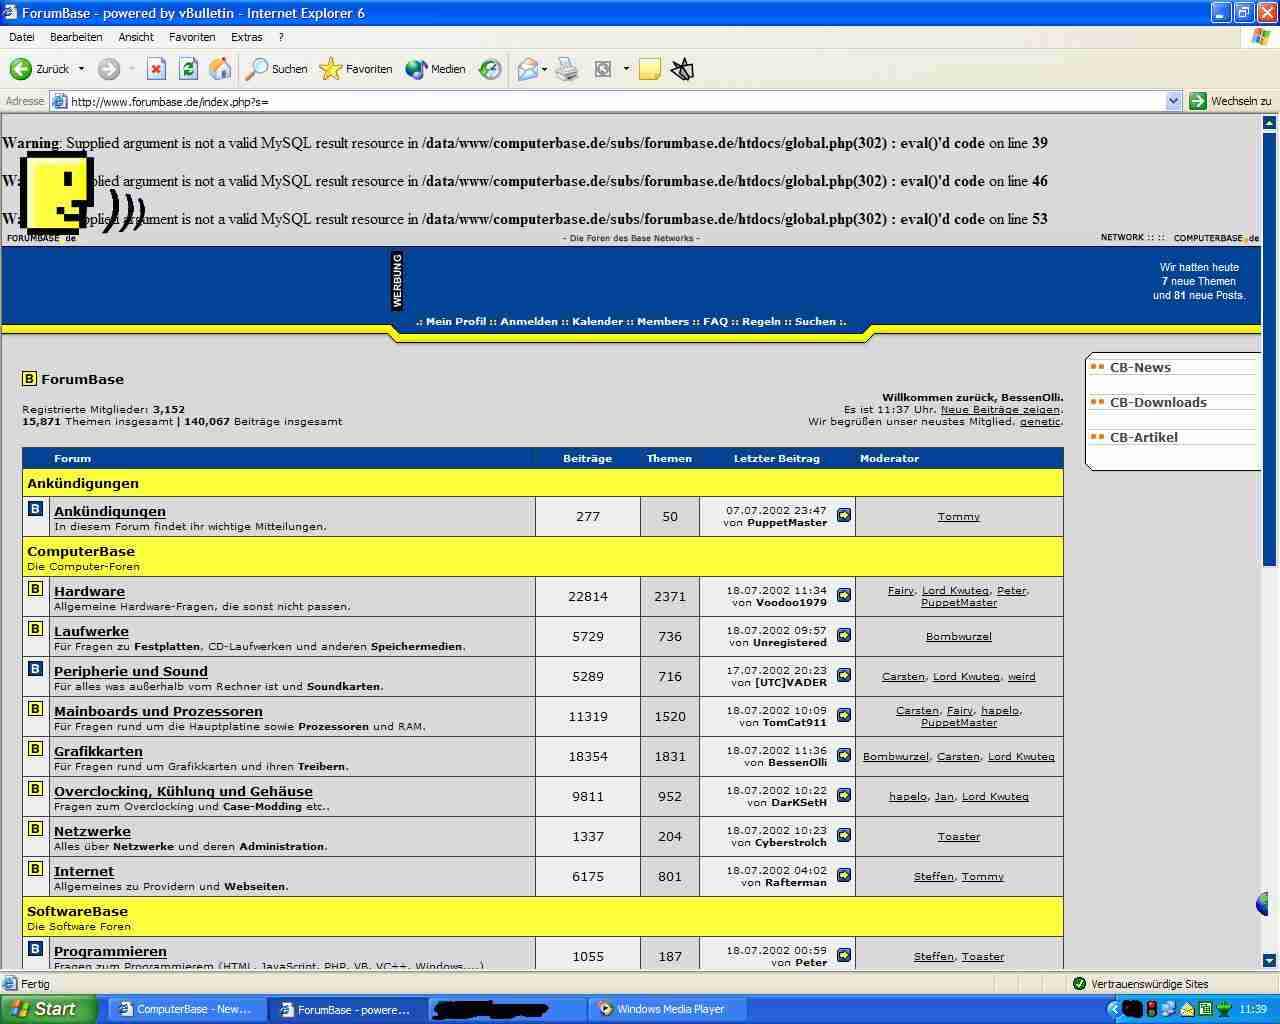Viewport: 1280px width, 1024px height.
Task: Open the Extras menu
Action: 247,37
